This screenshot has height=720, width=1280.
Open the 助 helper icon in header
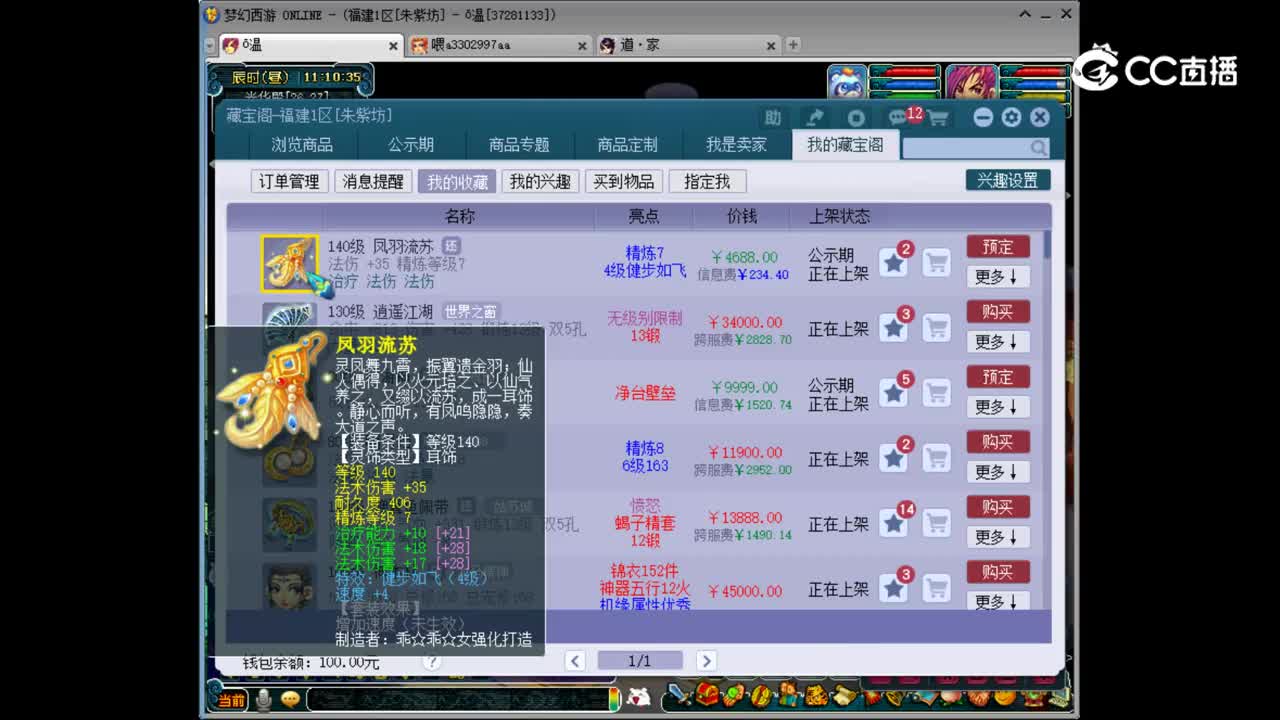click(773, 117)
